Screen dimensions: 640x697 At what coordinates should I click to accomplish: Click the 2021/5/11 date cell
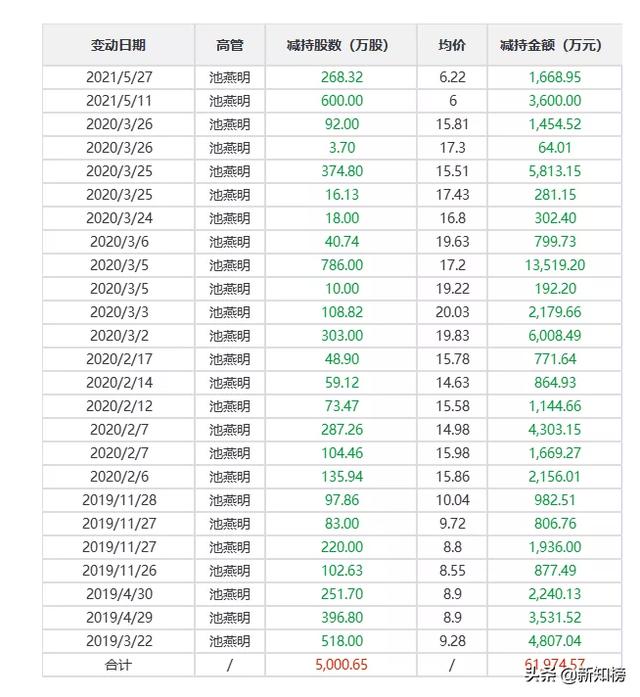118,101
